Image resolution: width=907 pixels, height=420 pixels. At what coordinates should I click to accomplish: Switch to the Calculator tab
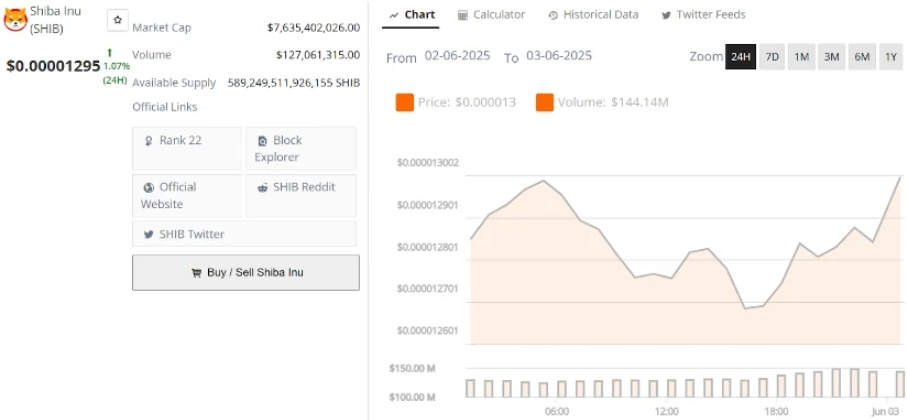click(491, 15)
